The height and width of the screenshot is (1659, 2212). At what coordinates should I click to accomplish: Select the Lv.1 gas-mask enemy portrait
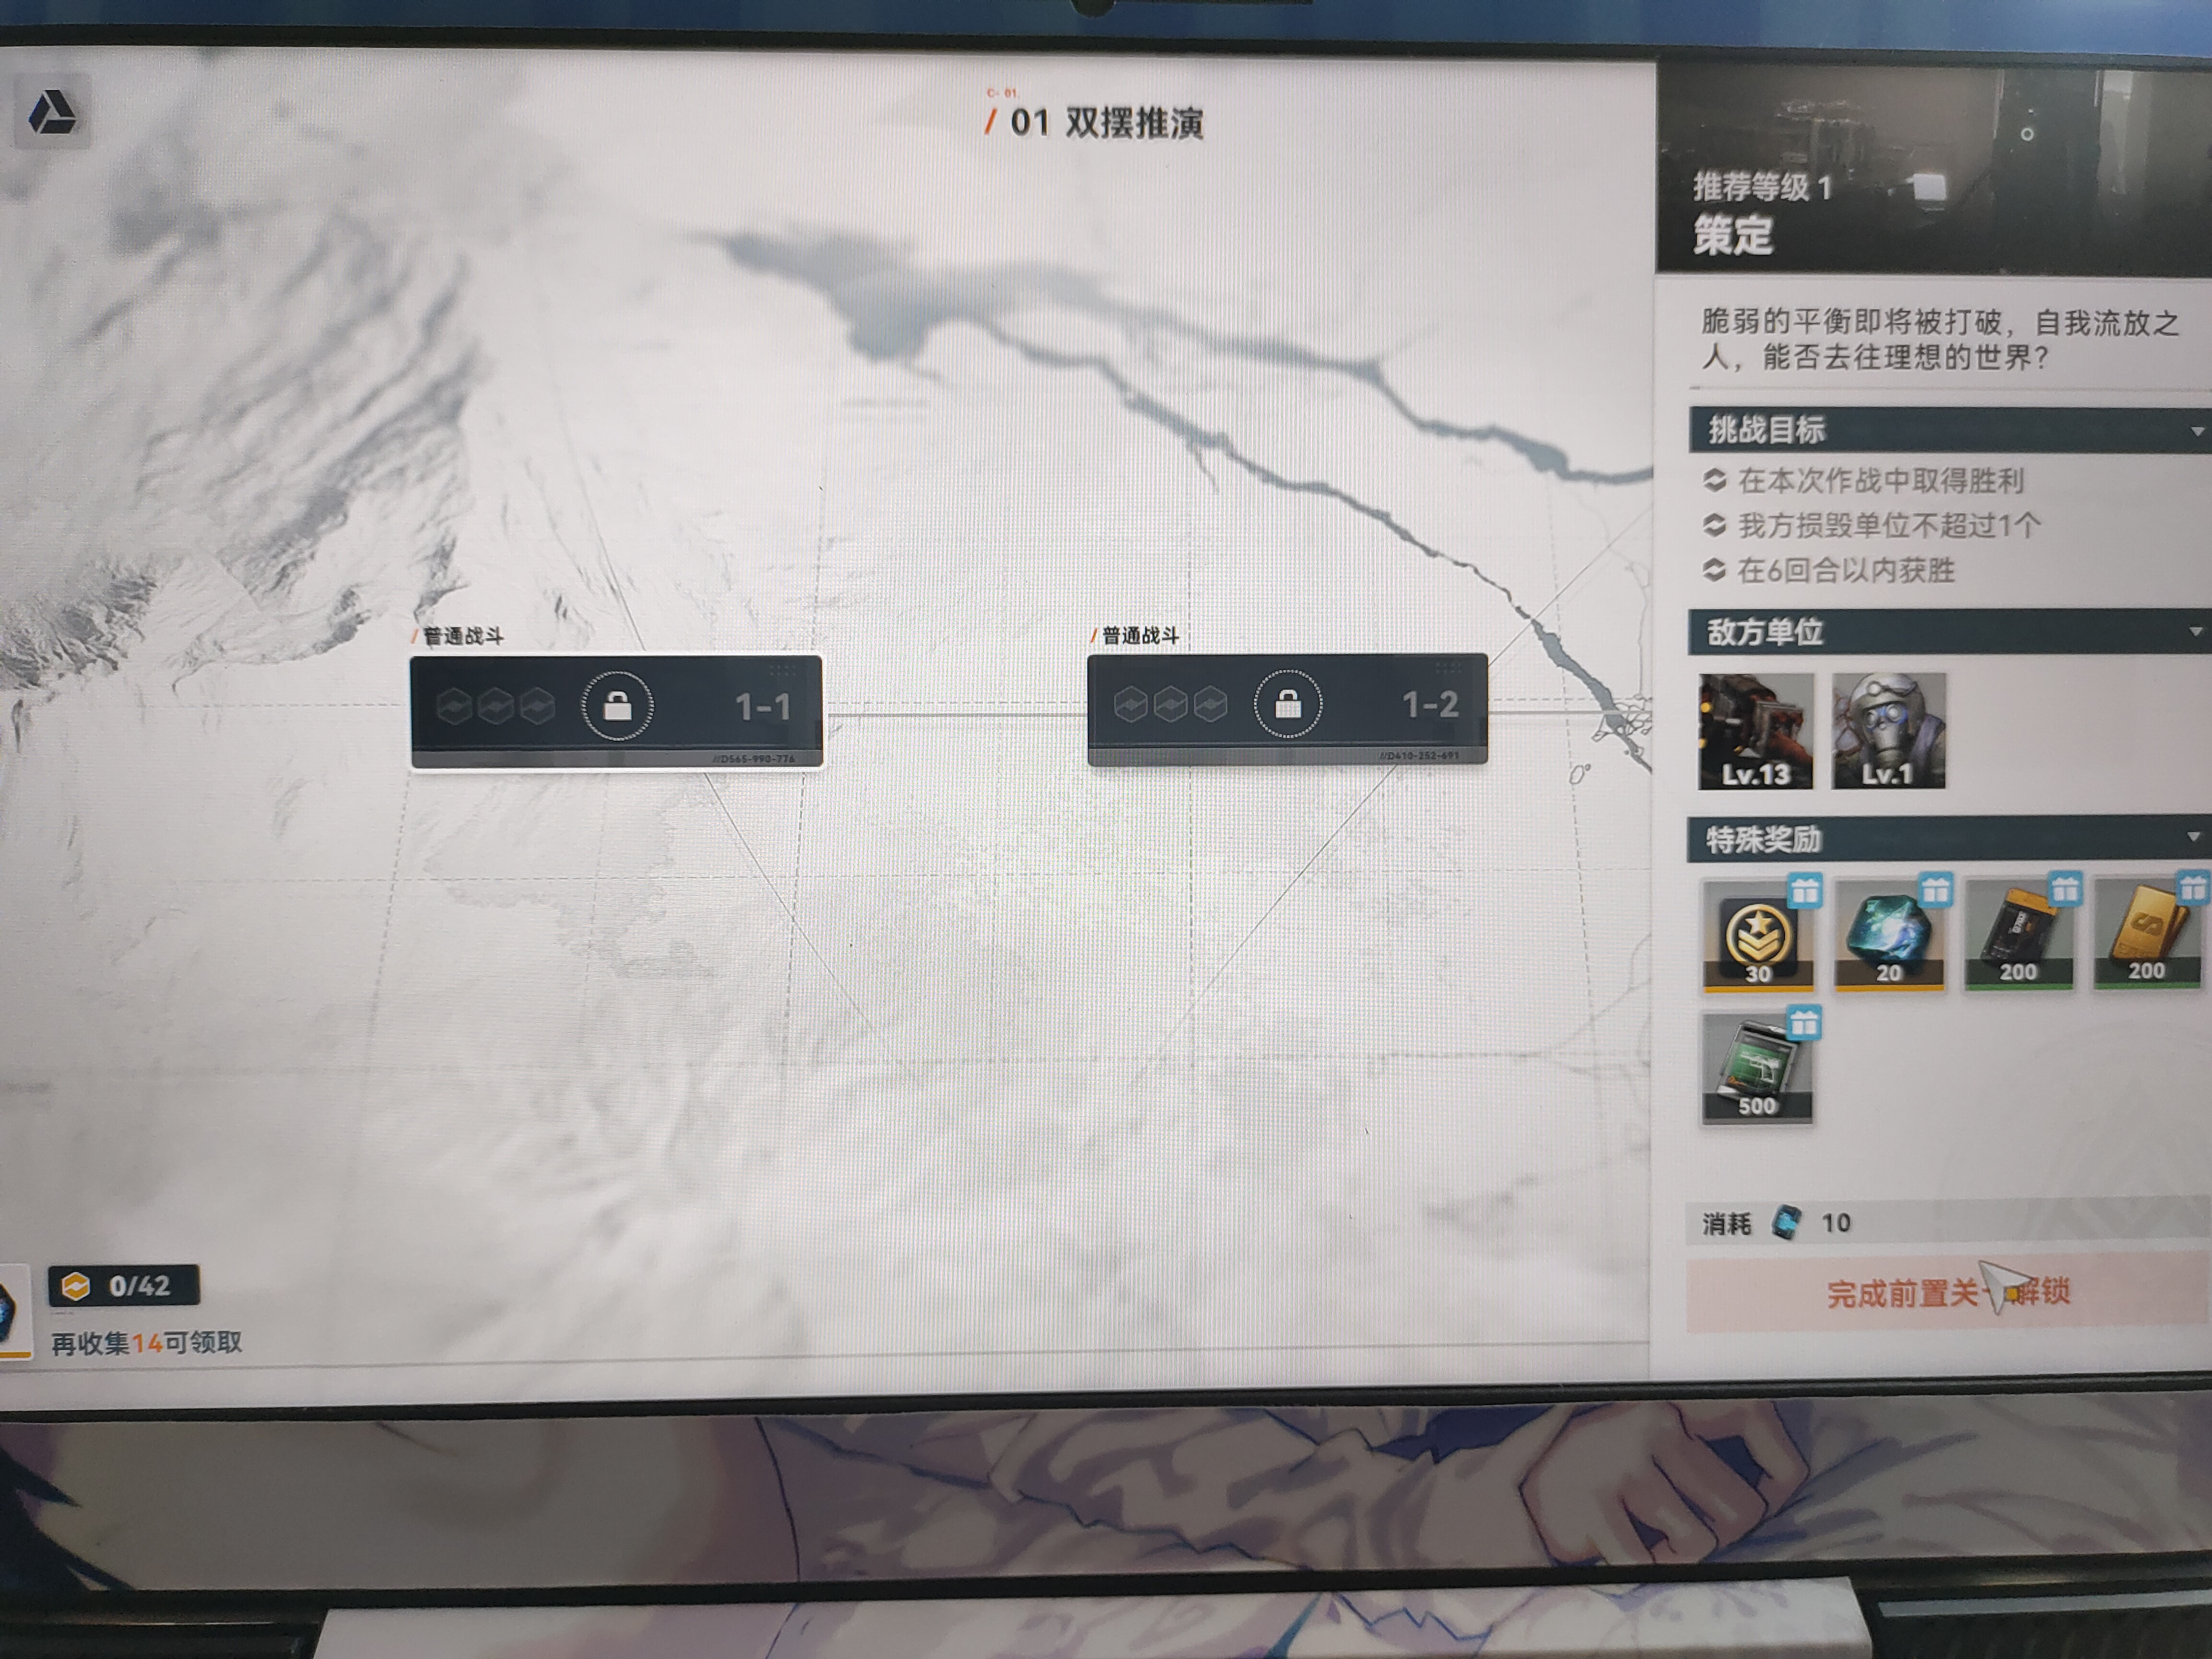pos(1889,730)
